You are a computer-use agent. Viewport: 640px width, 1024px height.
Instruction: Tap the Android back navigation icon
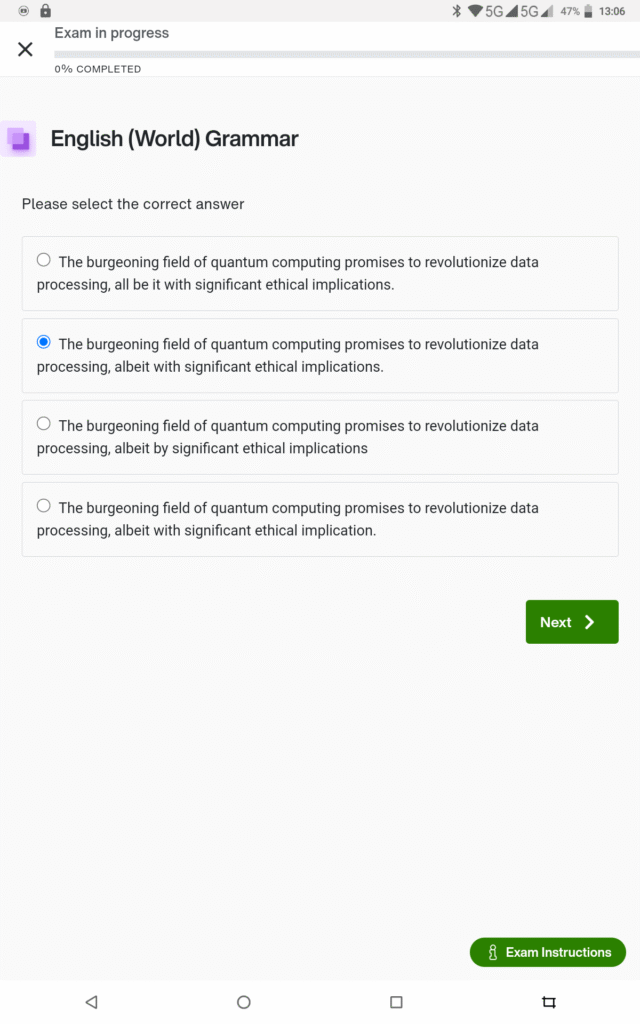pos(91,1001)
